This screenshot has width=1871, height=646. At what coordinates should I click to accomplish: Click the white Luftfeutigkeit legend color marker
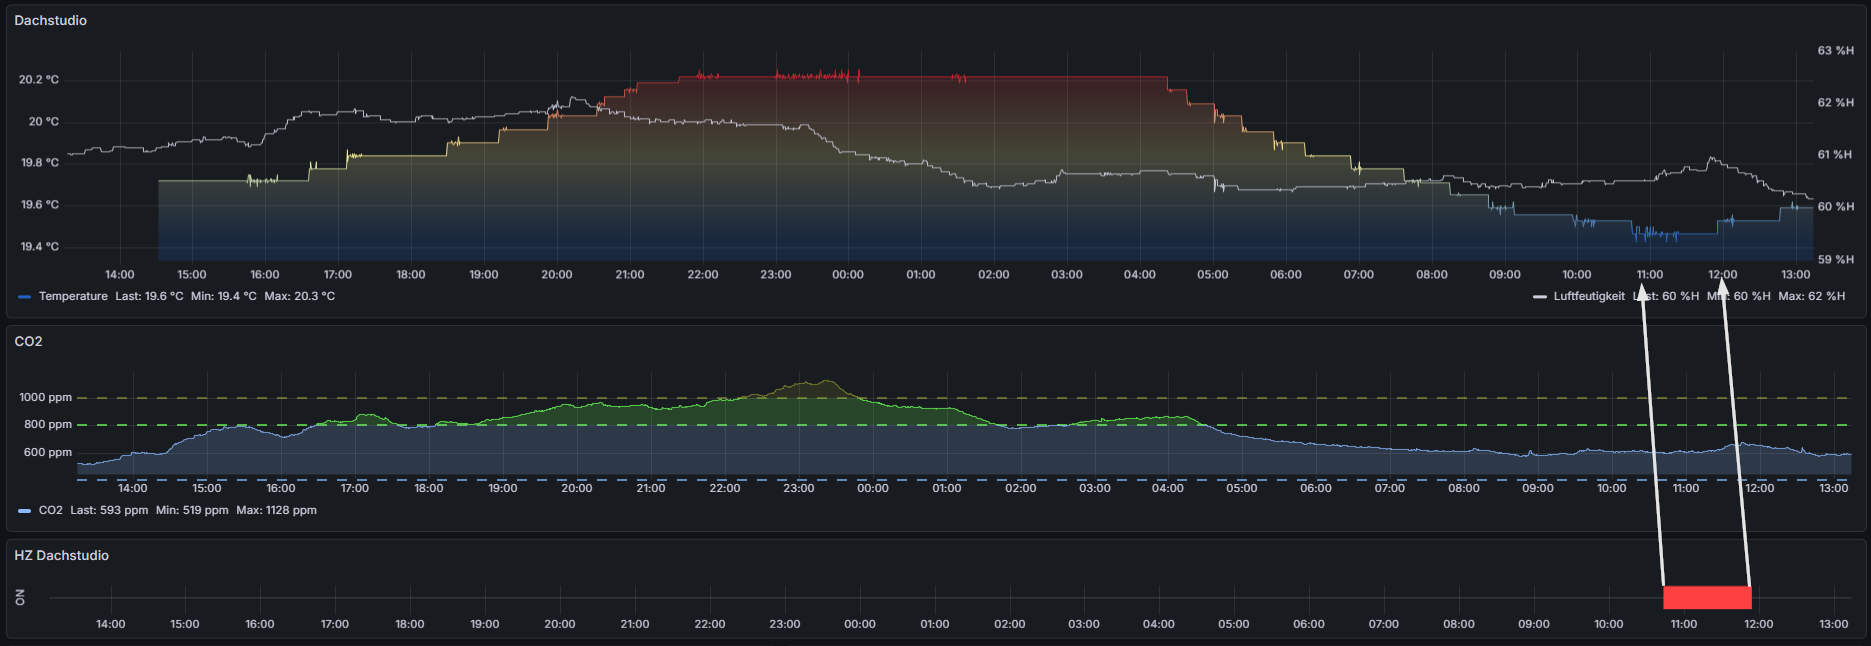tap(1539, 297)
